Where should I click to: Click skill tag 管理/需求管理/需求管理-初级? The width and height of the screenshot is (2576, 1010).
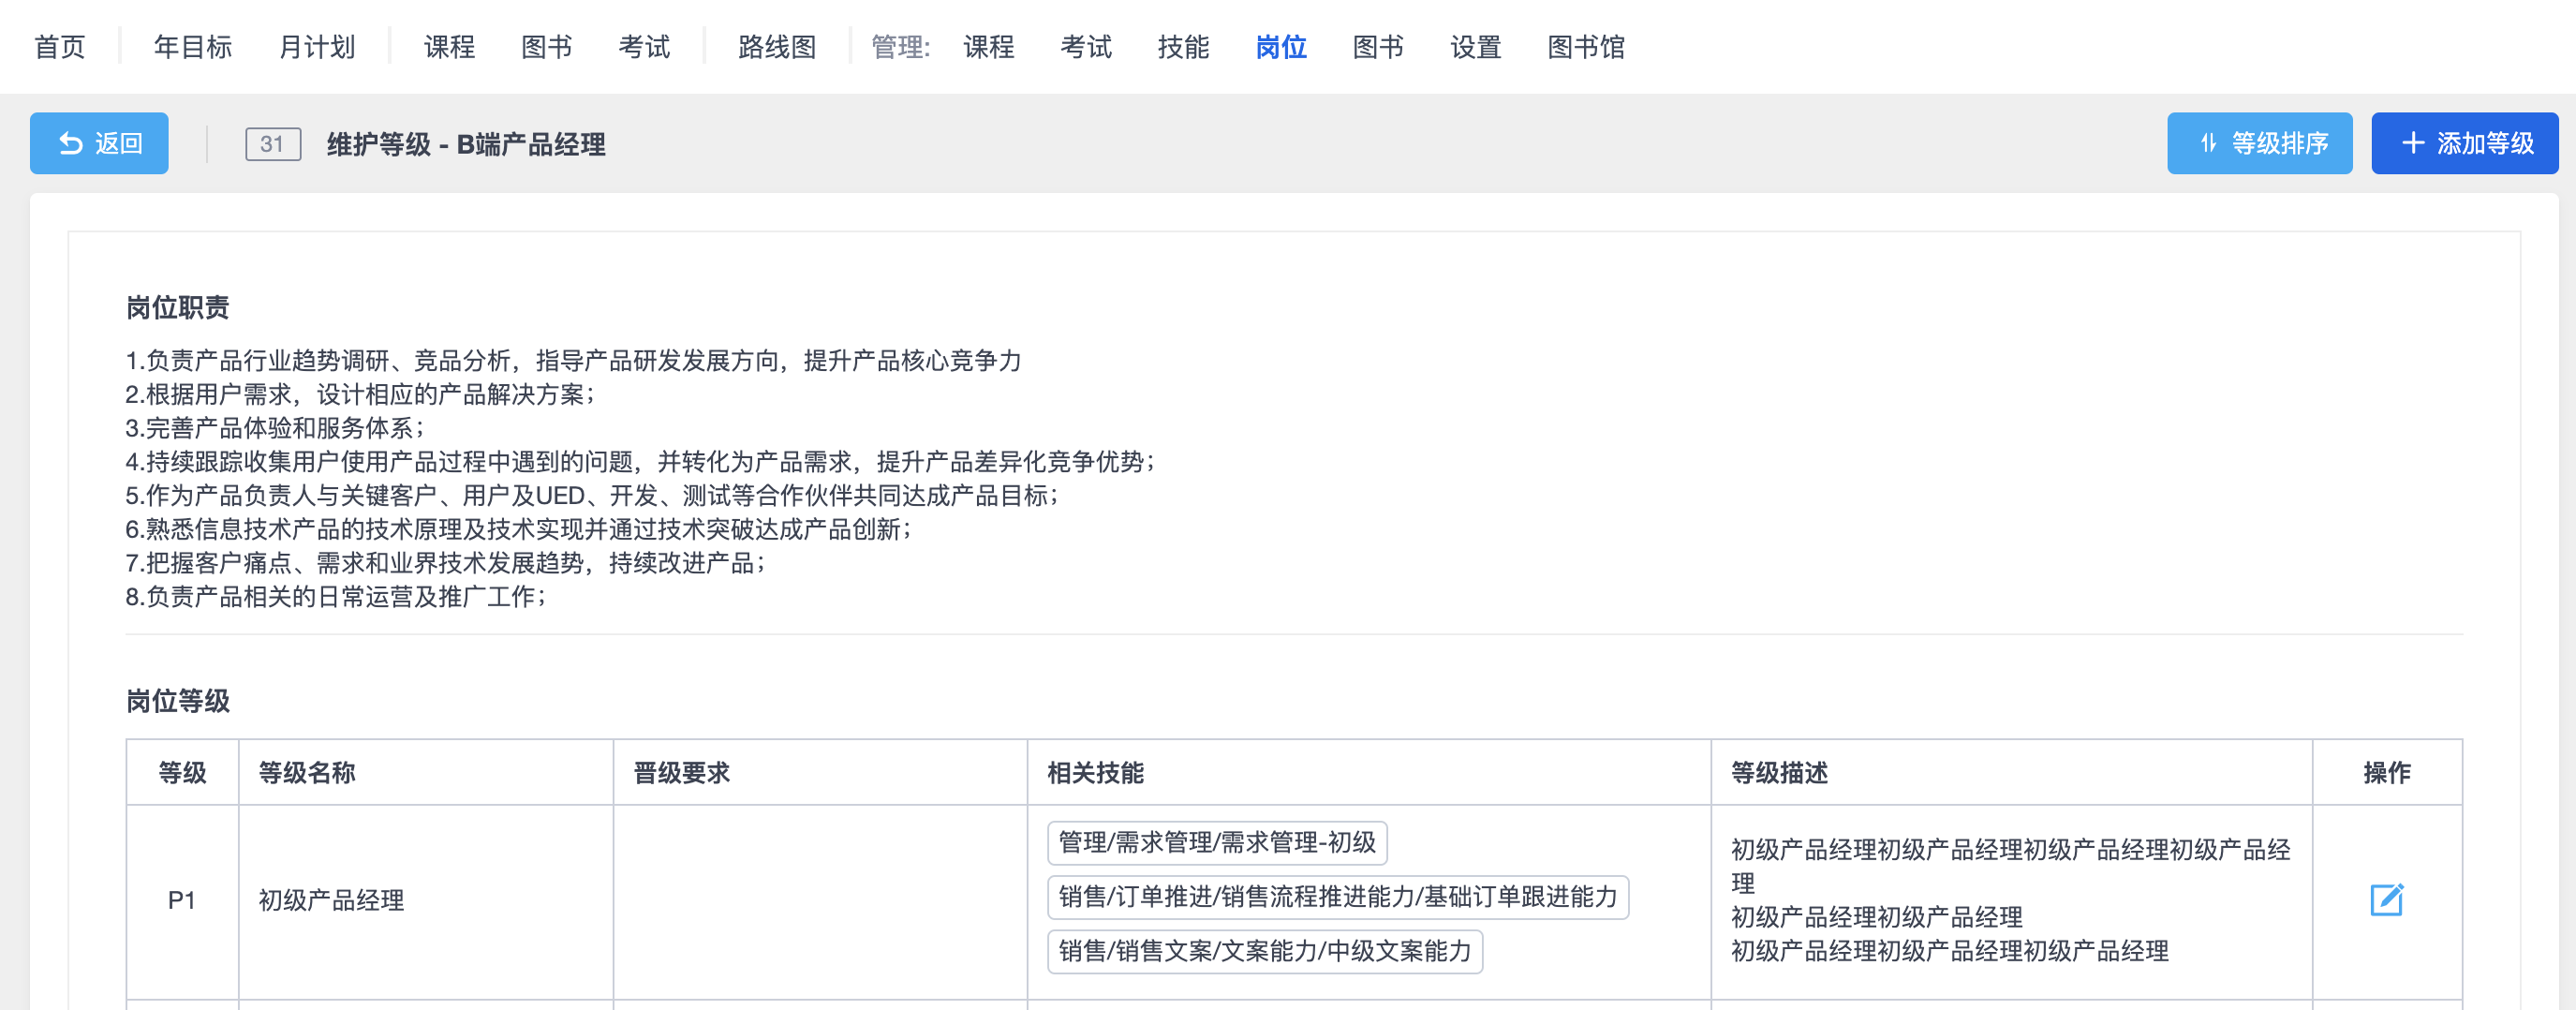[1217, 843]
